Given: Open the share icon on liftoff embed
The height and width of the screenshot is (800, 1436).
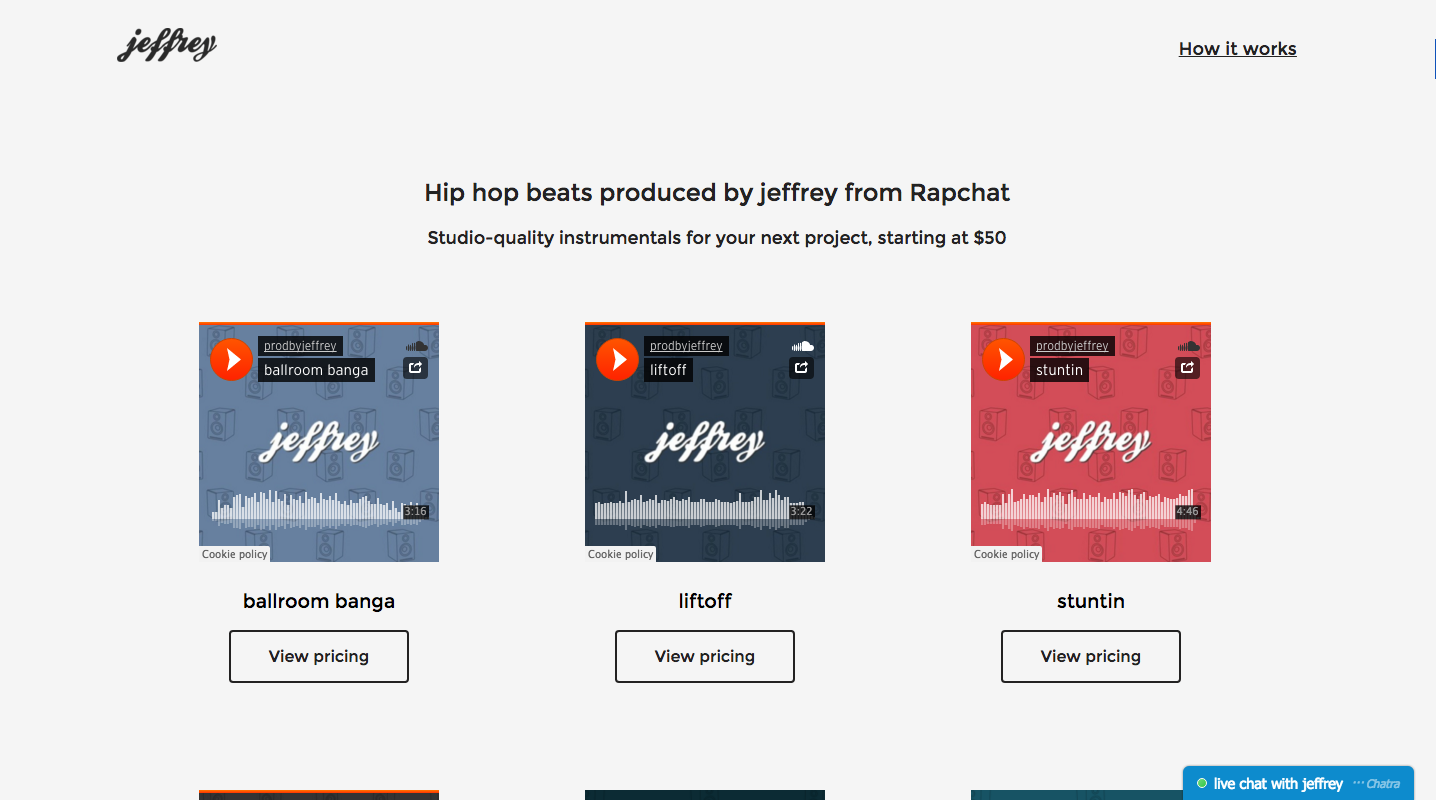Looking at the screenshot, I should (x=801, y=368).
